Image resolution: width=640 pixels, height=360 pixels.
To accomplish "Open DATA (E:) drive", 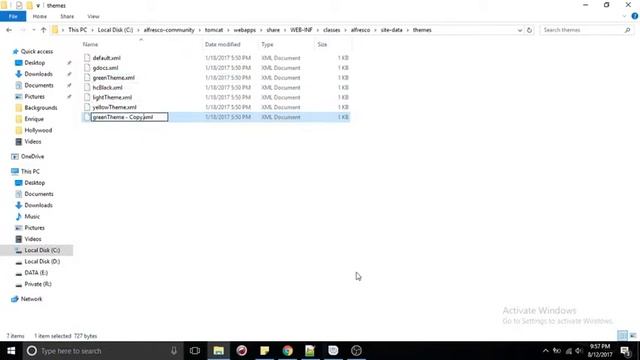I will point(36,273).
